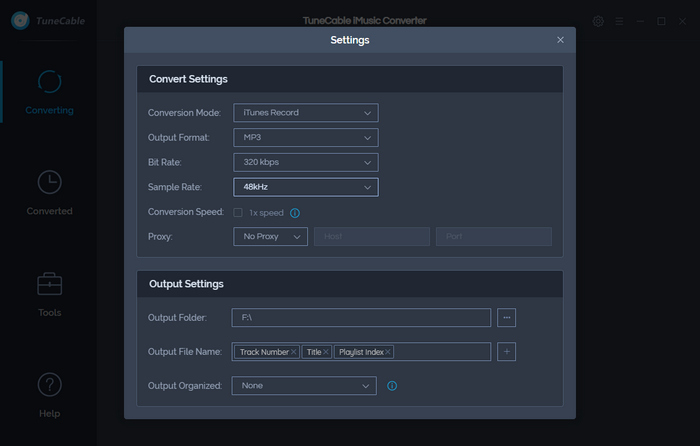
Task: Click the TuneCable logo icon
Action: coord(21,21)
